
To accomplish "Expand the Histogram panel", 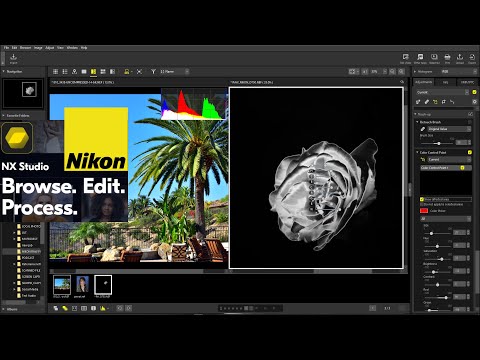I will 415,72.
